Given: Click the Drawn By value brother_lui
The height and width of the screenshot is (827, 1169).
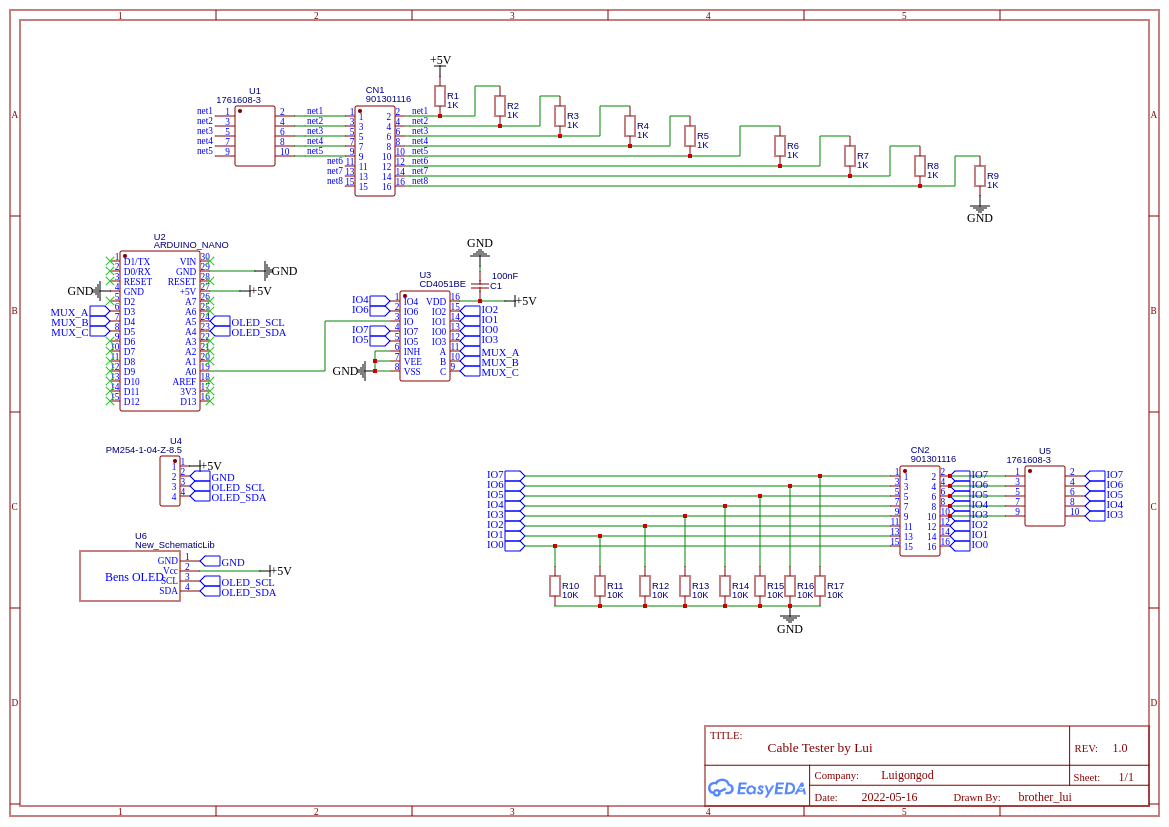Looking at the screenshot, I should [1044, 797].
